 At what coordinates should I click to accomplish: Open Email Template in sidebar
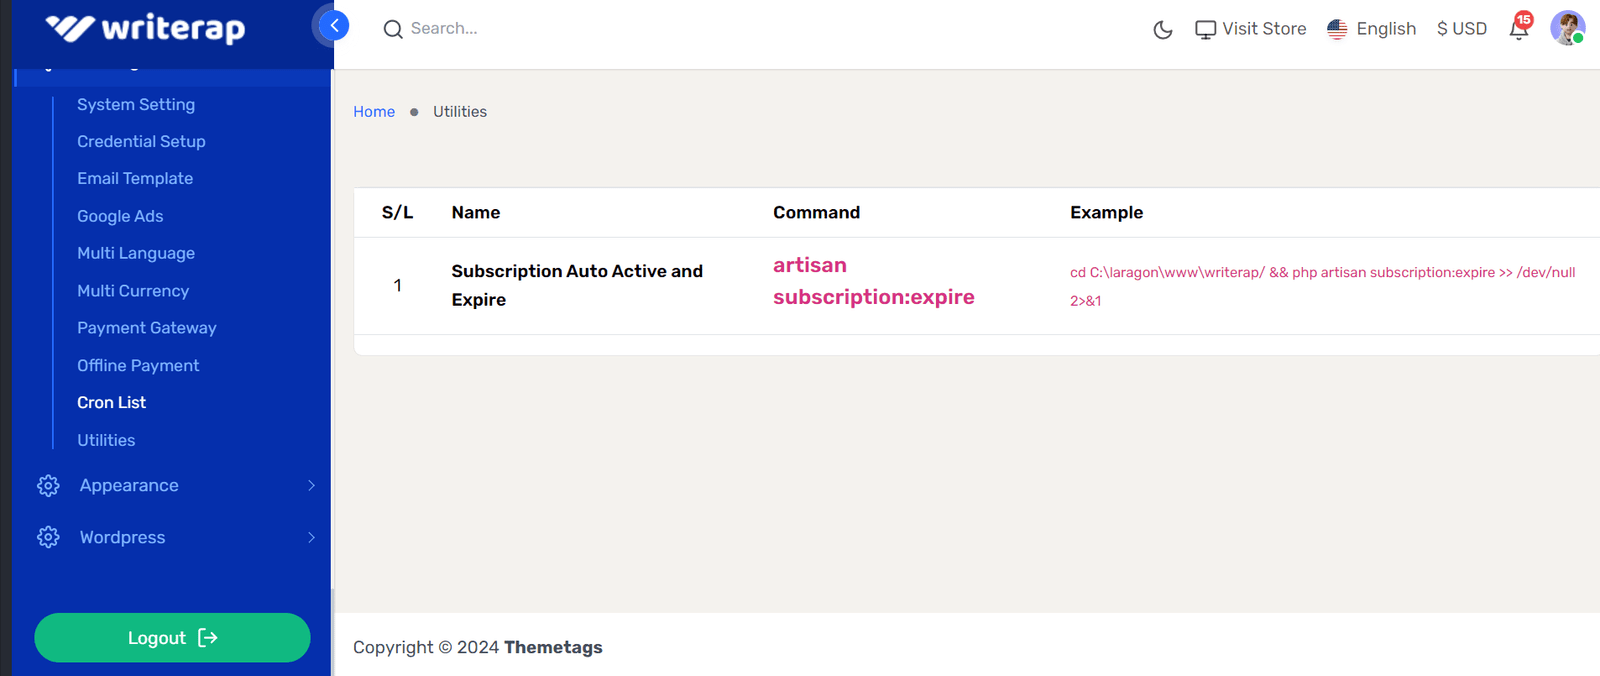click(135, 179)
